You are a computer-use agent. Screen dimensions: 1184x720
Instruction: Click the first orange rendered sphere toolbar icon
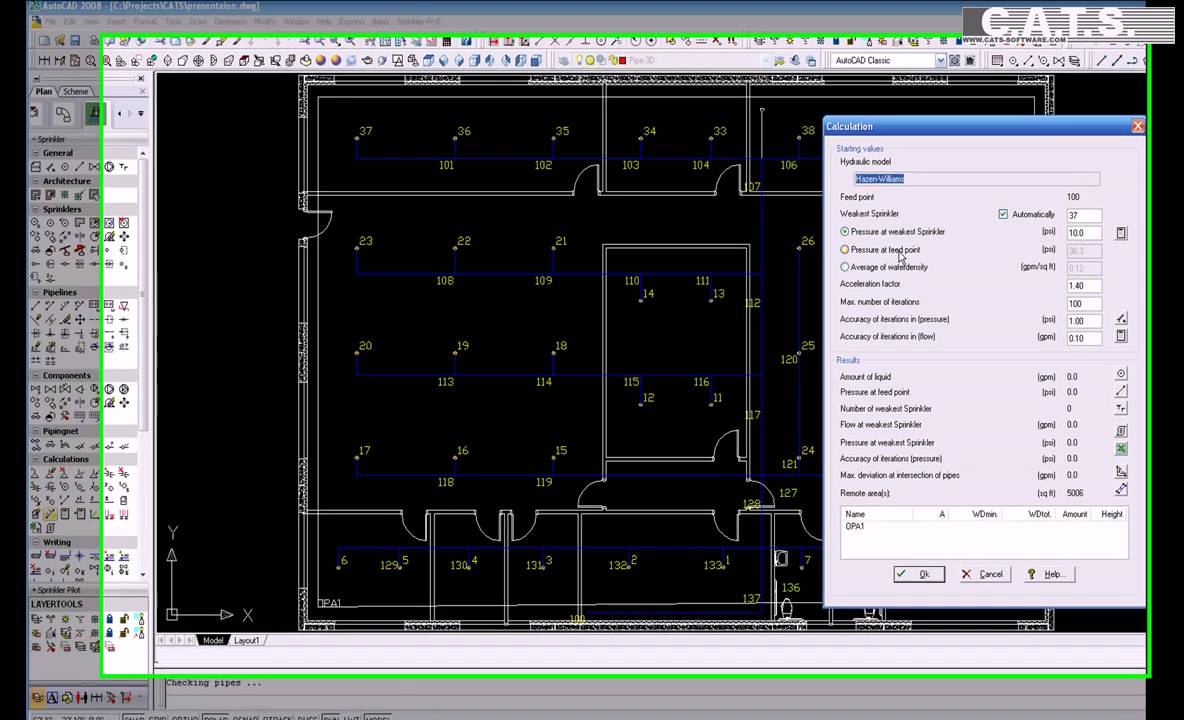[320, 60]
